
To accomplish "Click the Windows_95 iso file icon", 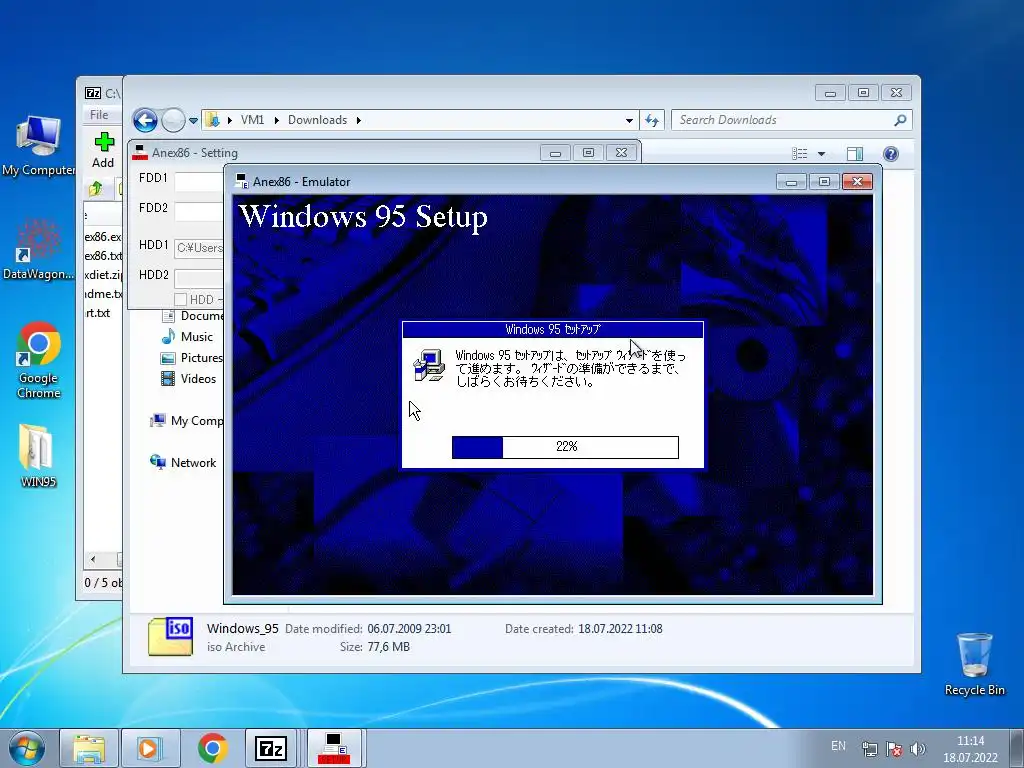I will pyautogui.click(x=171, y=636).
